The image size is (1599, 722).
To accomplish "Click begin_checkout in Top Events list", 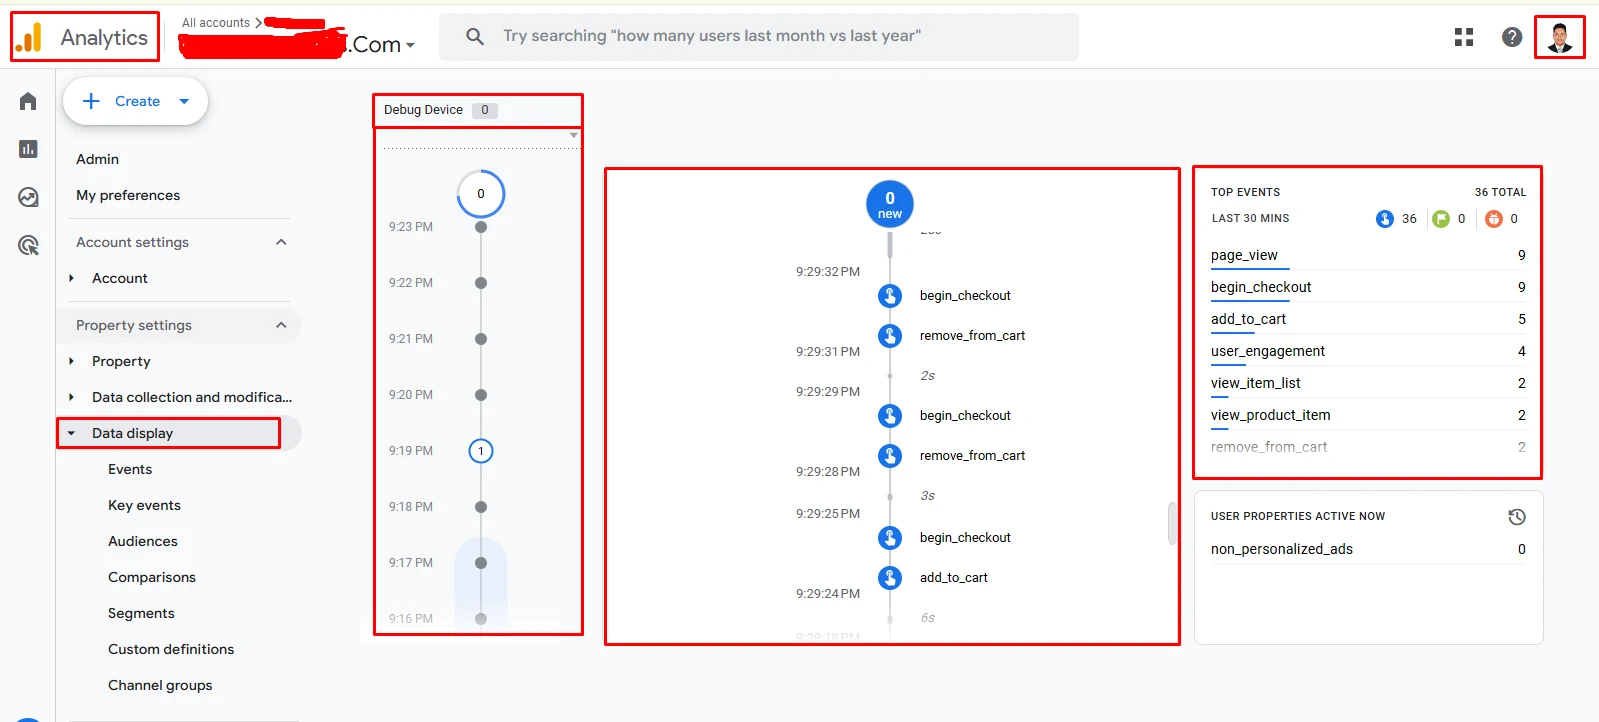I will coord(1261,287).
